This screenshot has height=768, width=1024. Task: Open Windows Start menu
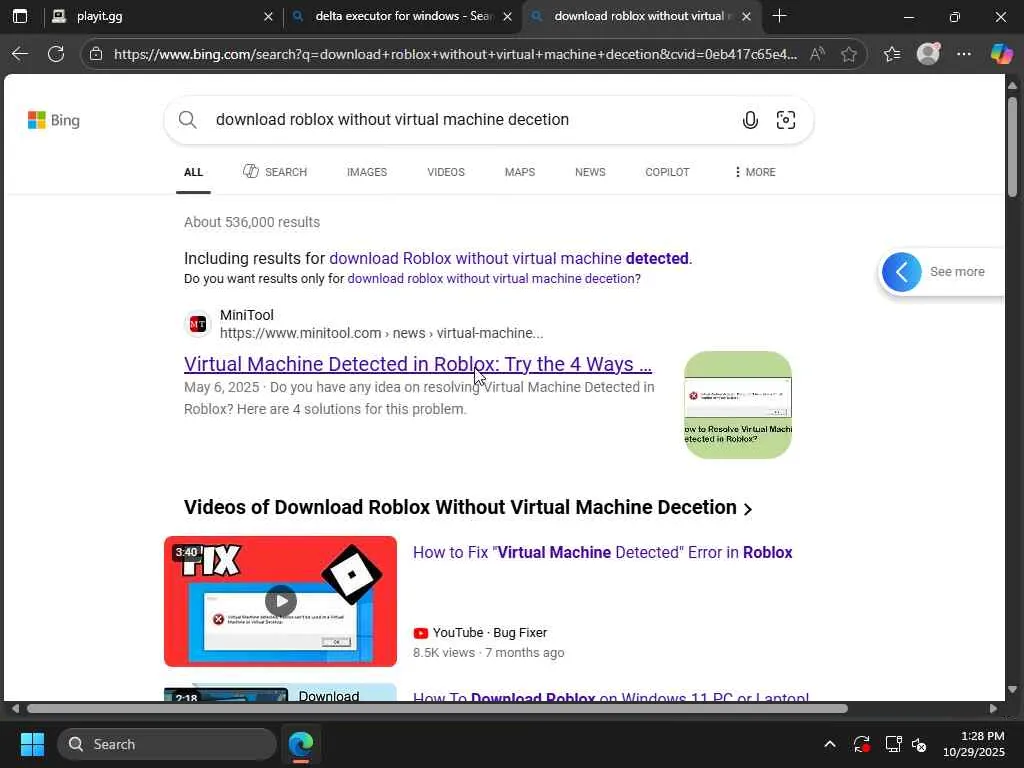[32, 744]
